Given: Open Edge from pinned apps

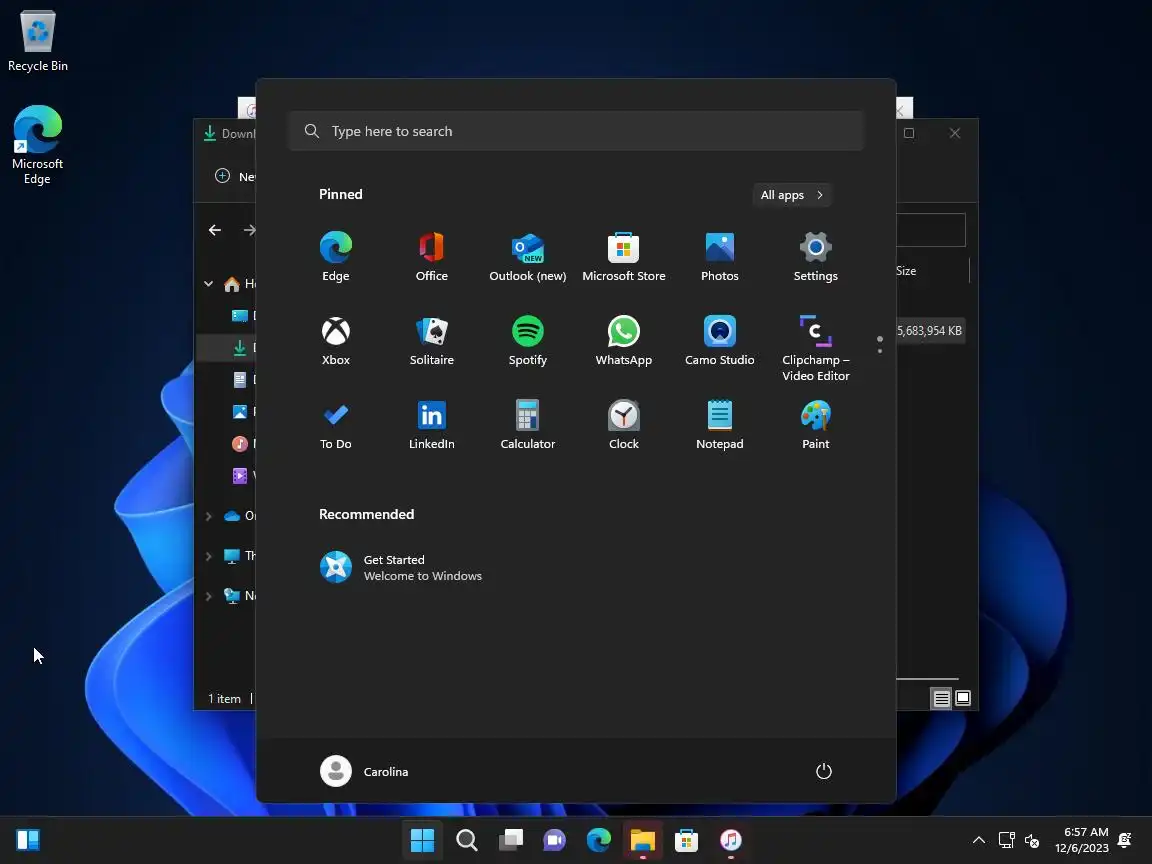Looking at the screenshot, I should click(336, 256).
